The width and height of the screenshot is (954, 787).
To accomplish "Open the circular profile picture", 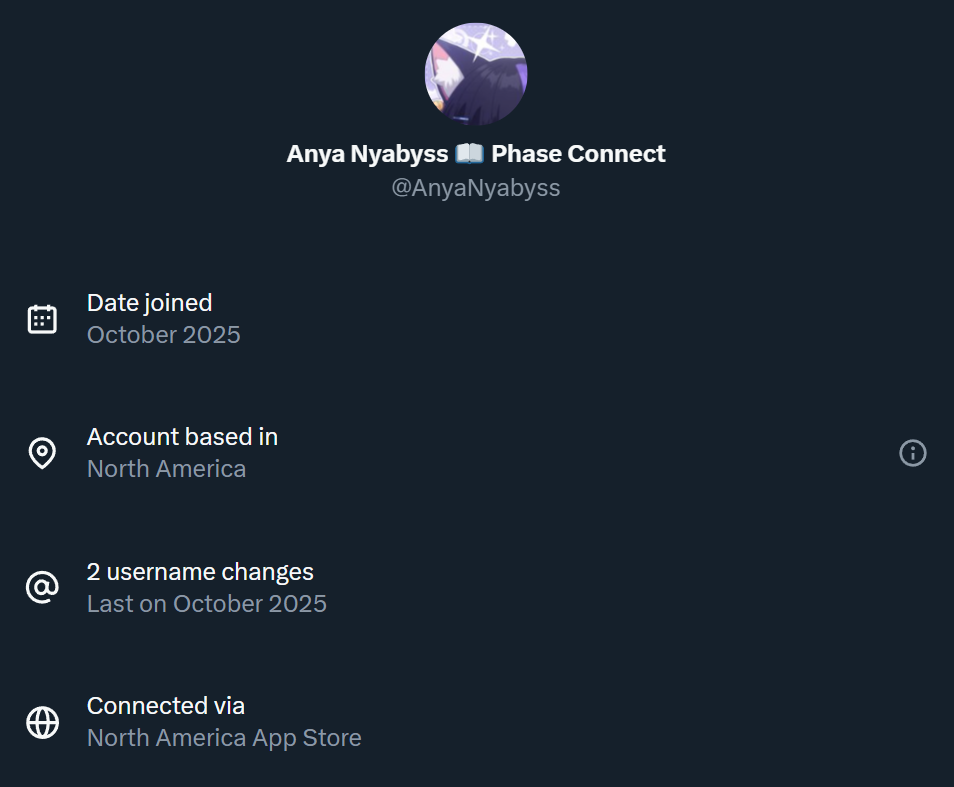I will [476, 74].
